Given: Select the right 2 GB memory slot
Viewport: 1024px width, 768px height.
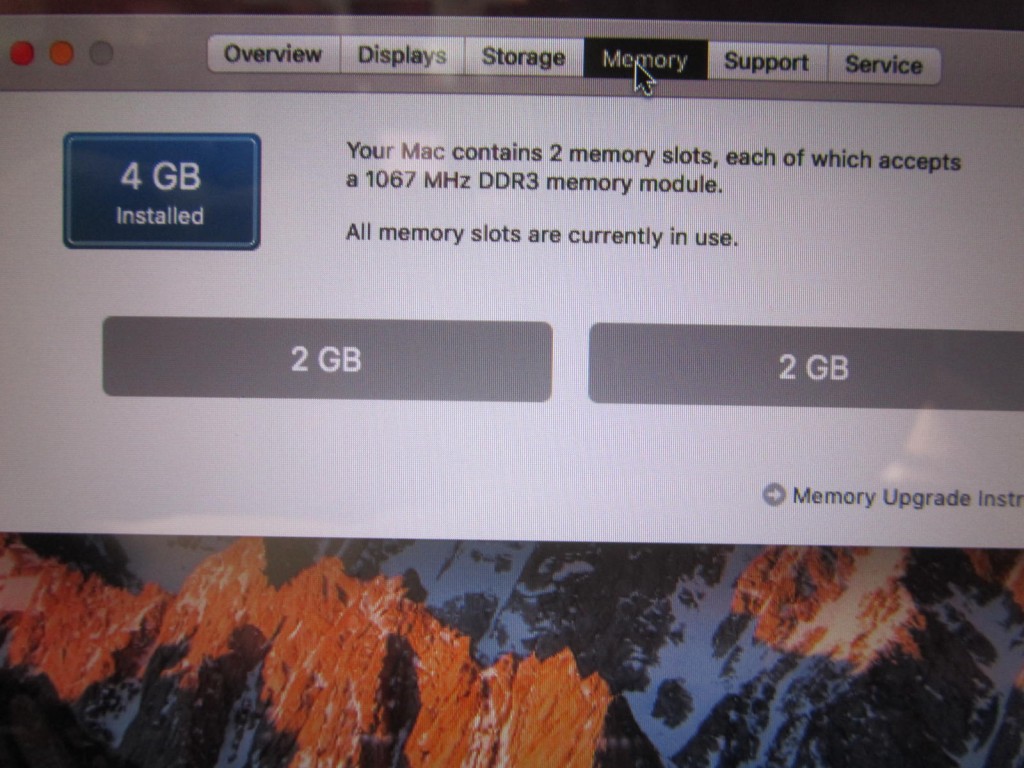Looking at the screenshot, I should pos(806,366).
